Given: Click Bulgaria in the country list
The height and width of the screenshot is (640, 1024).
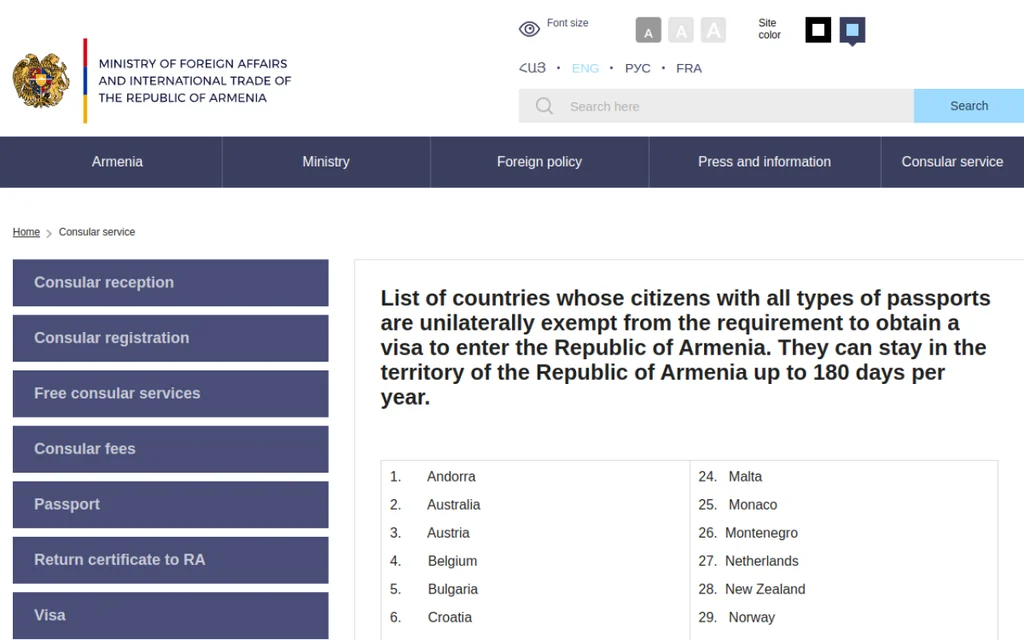Looking at the screenshot, I should point(453,589).
